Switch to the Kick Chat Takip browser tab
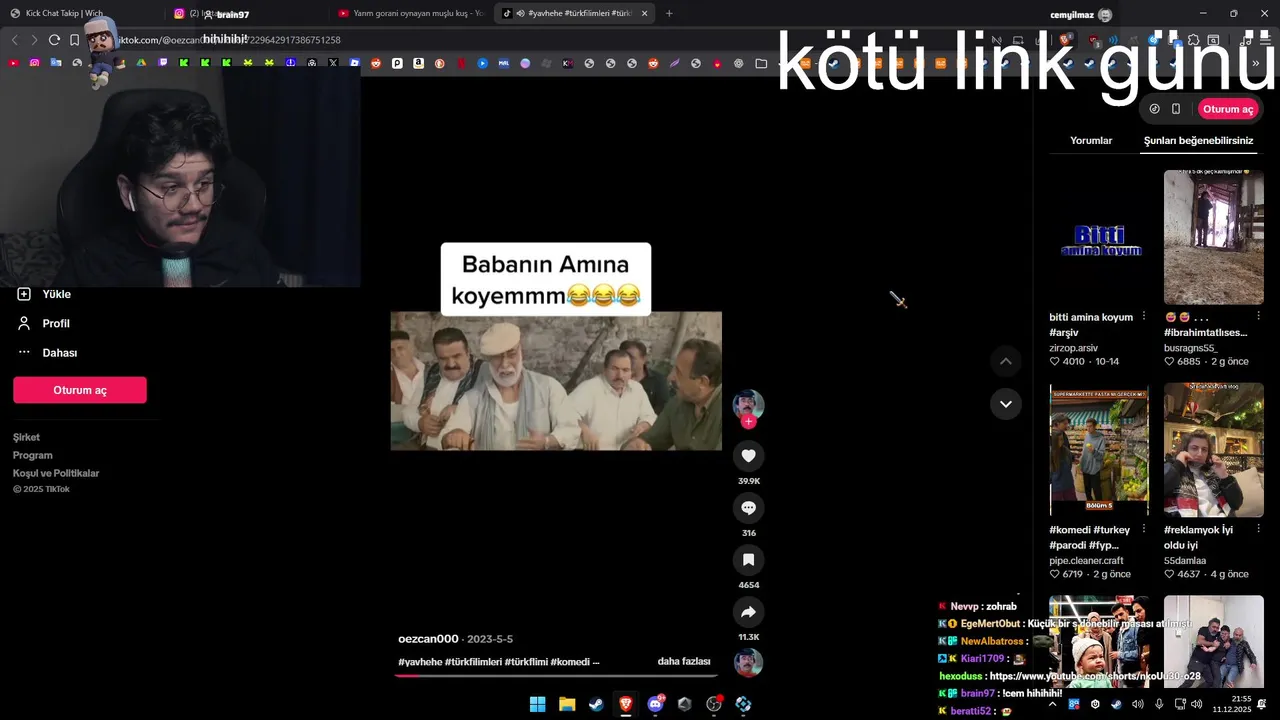Image resolution: width=1280 pixels, height=720 pixels. click(x=80, y=14)
